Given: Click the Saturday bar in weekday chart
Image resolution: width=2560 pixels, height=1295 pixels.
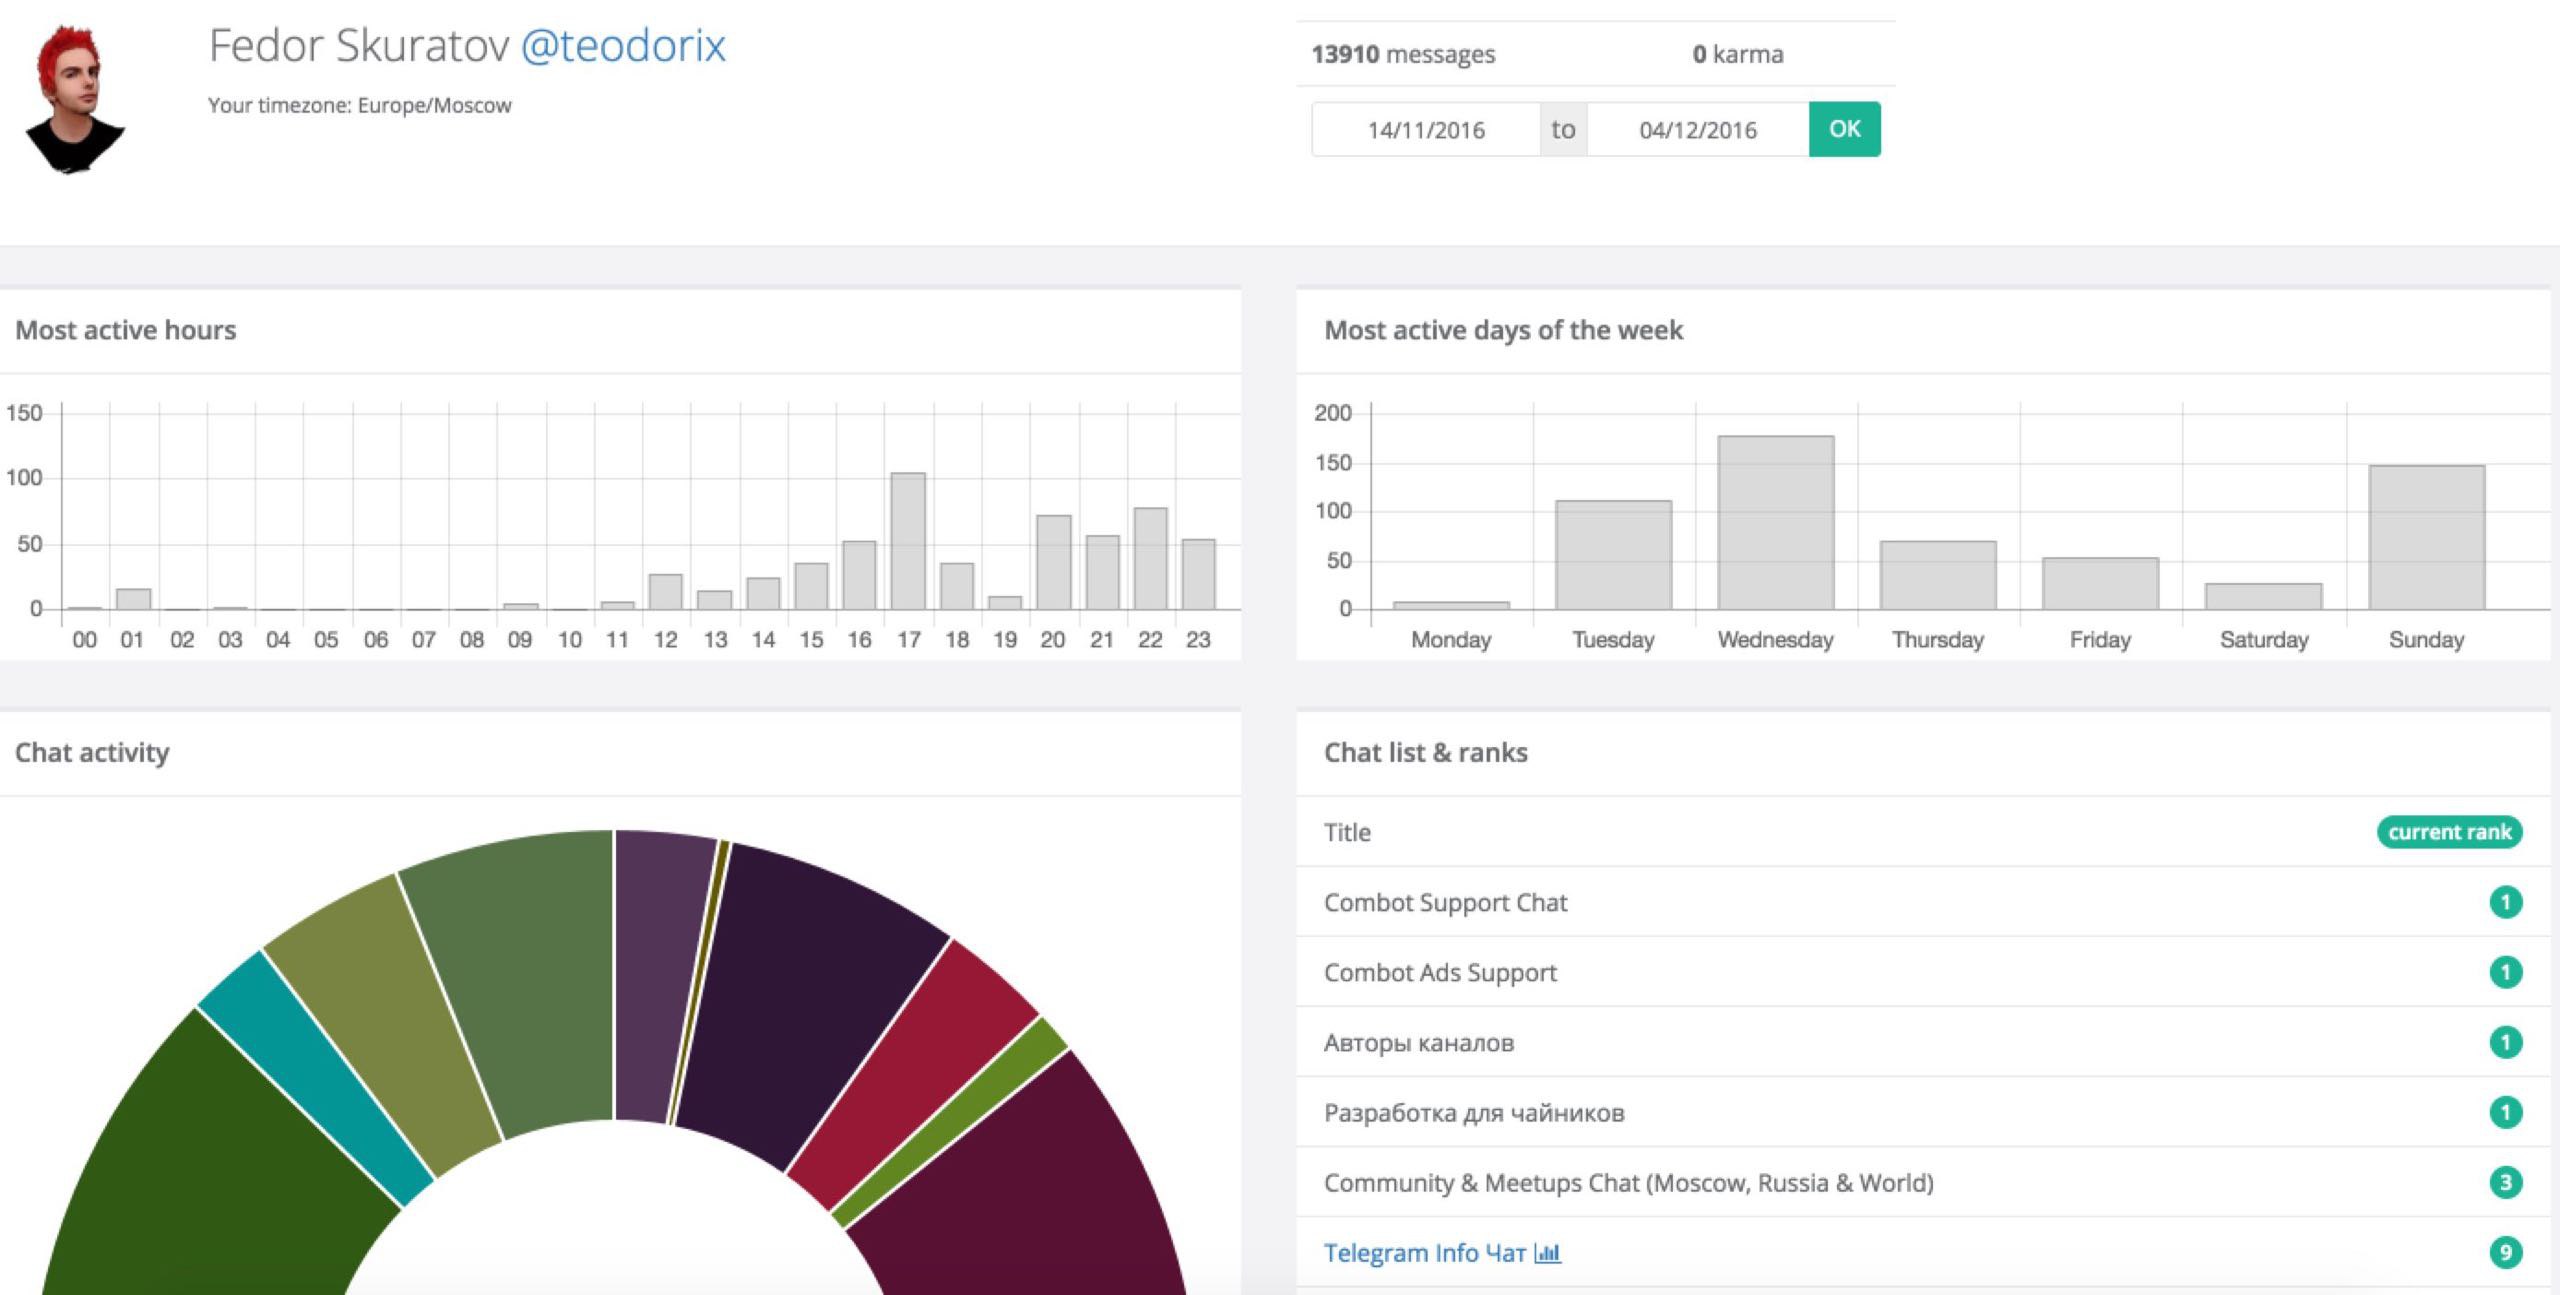Looking at the screenshot, I should (x=2263, y=596).
